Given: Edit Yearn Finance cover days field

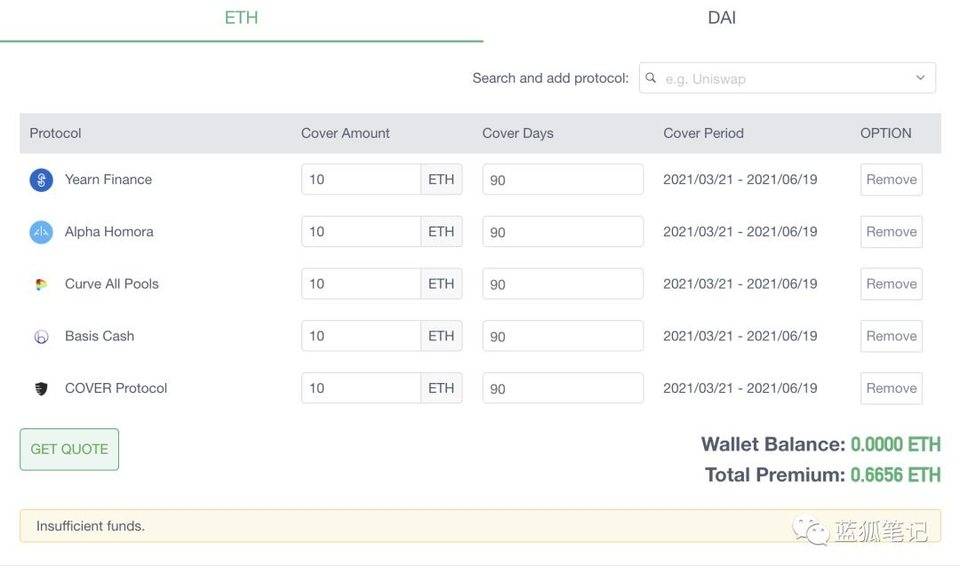Looking at the screenshot, I should pyautogui.click(x=563, y=179).
